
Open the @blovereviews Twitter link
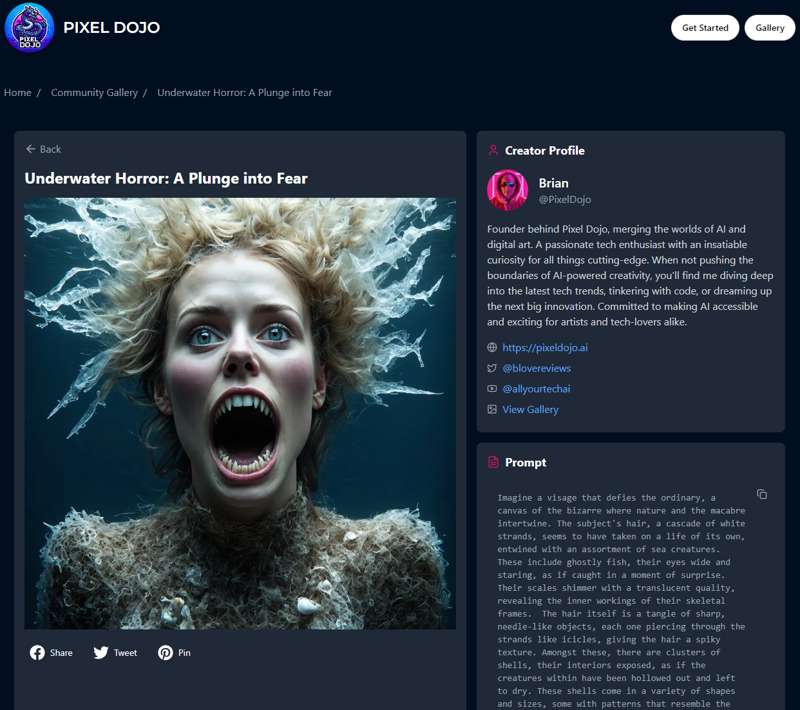point(536,369)
